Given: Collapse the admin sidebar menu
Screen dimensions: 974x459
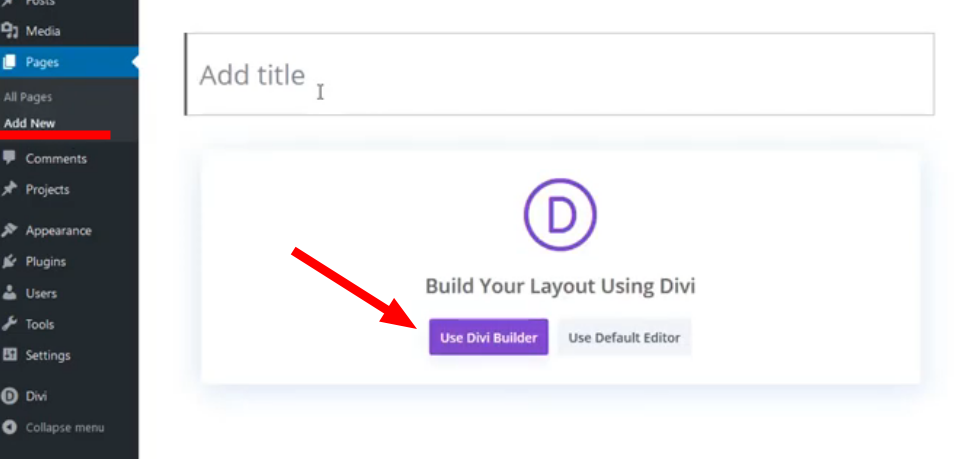Looking at the screenshot, I should pyautogui.click(x=64, y=428).
